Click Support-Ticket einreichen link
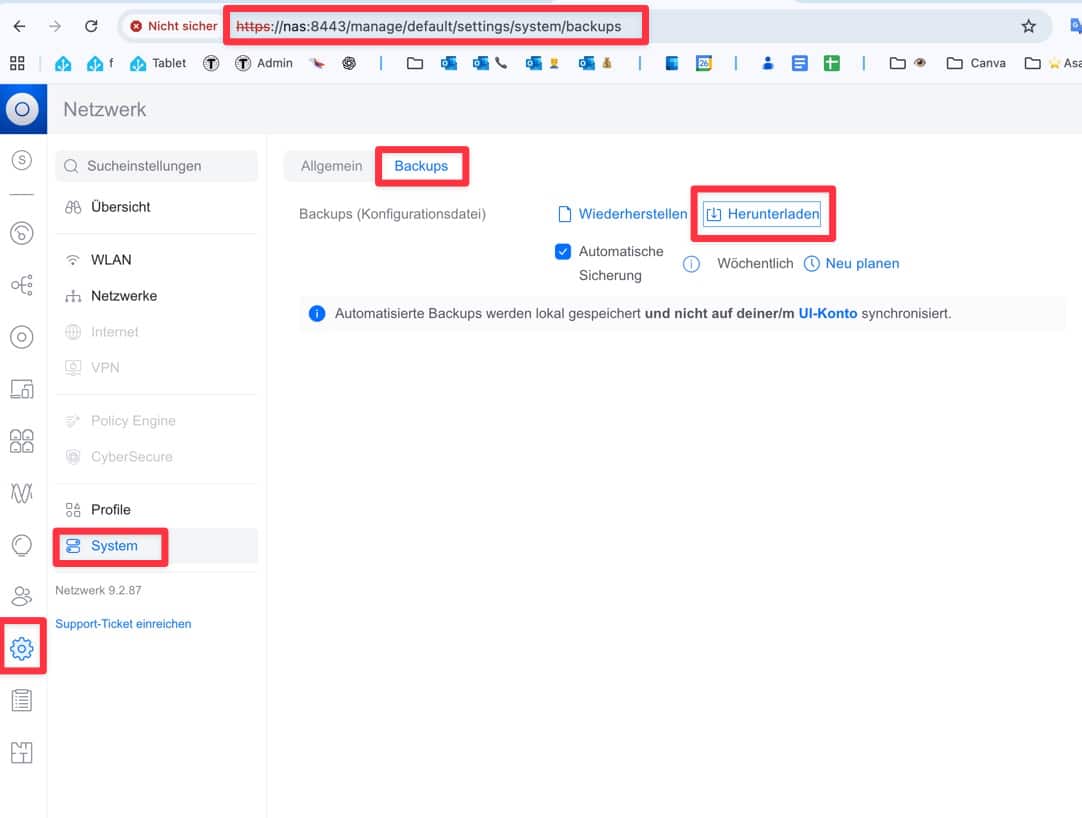 pos(123,624)
